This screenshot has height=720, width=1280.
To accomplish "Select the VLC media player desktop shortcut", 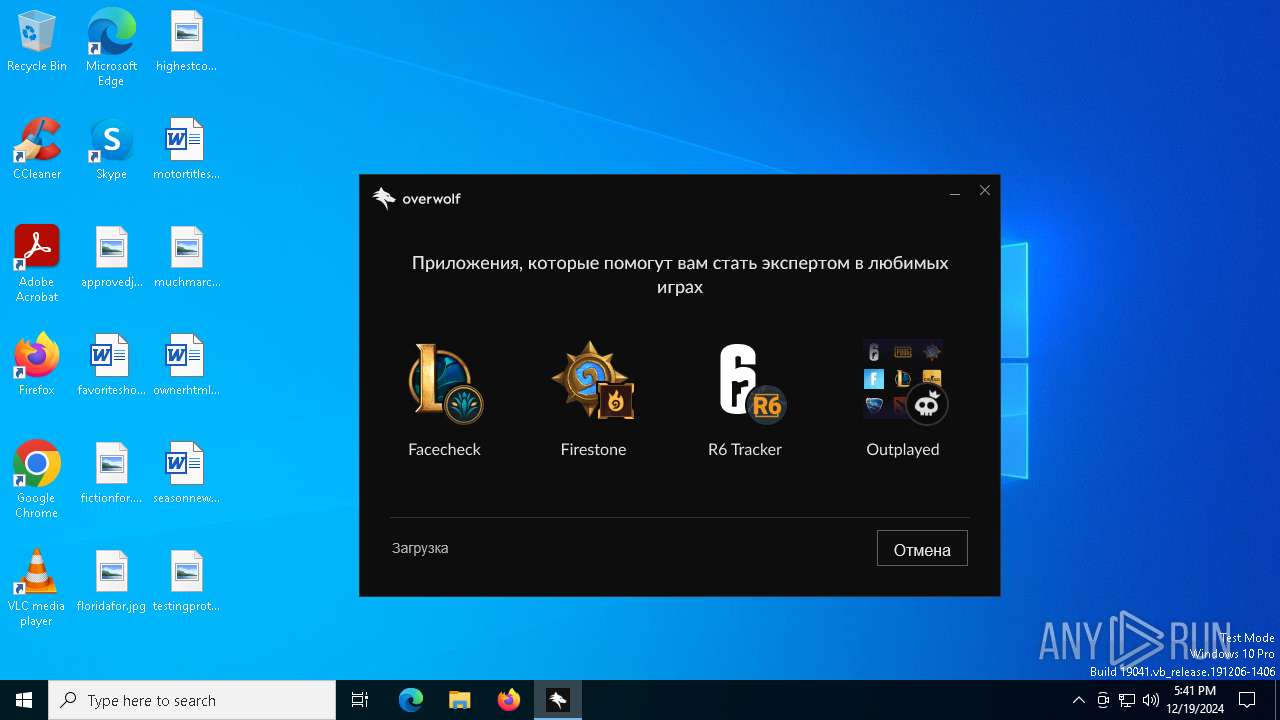I will 37,588.
